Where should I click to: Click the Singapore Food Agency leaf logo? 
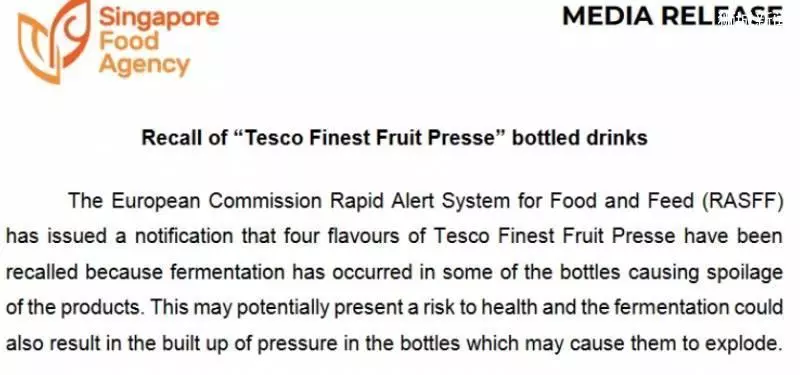point(54,41)
